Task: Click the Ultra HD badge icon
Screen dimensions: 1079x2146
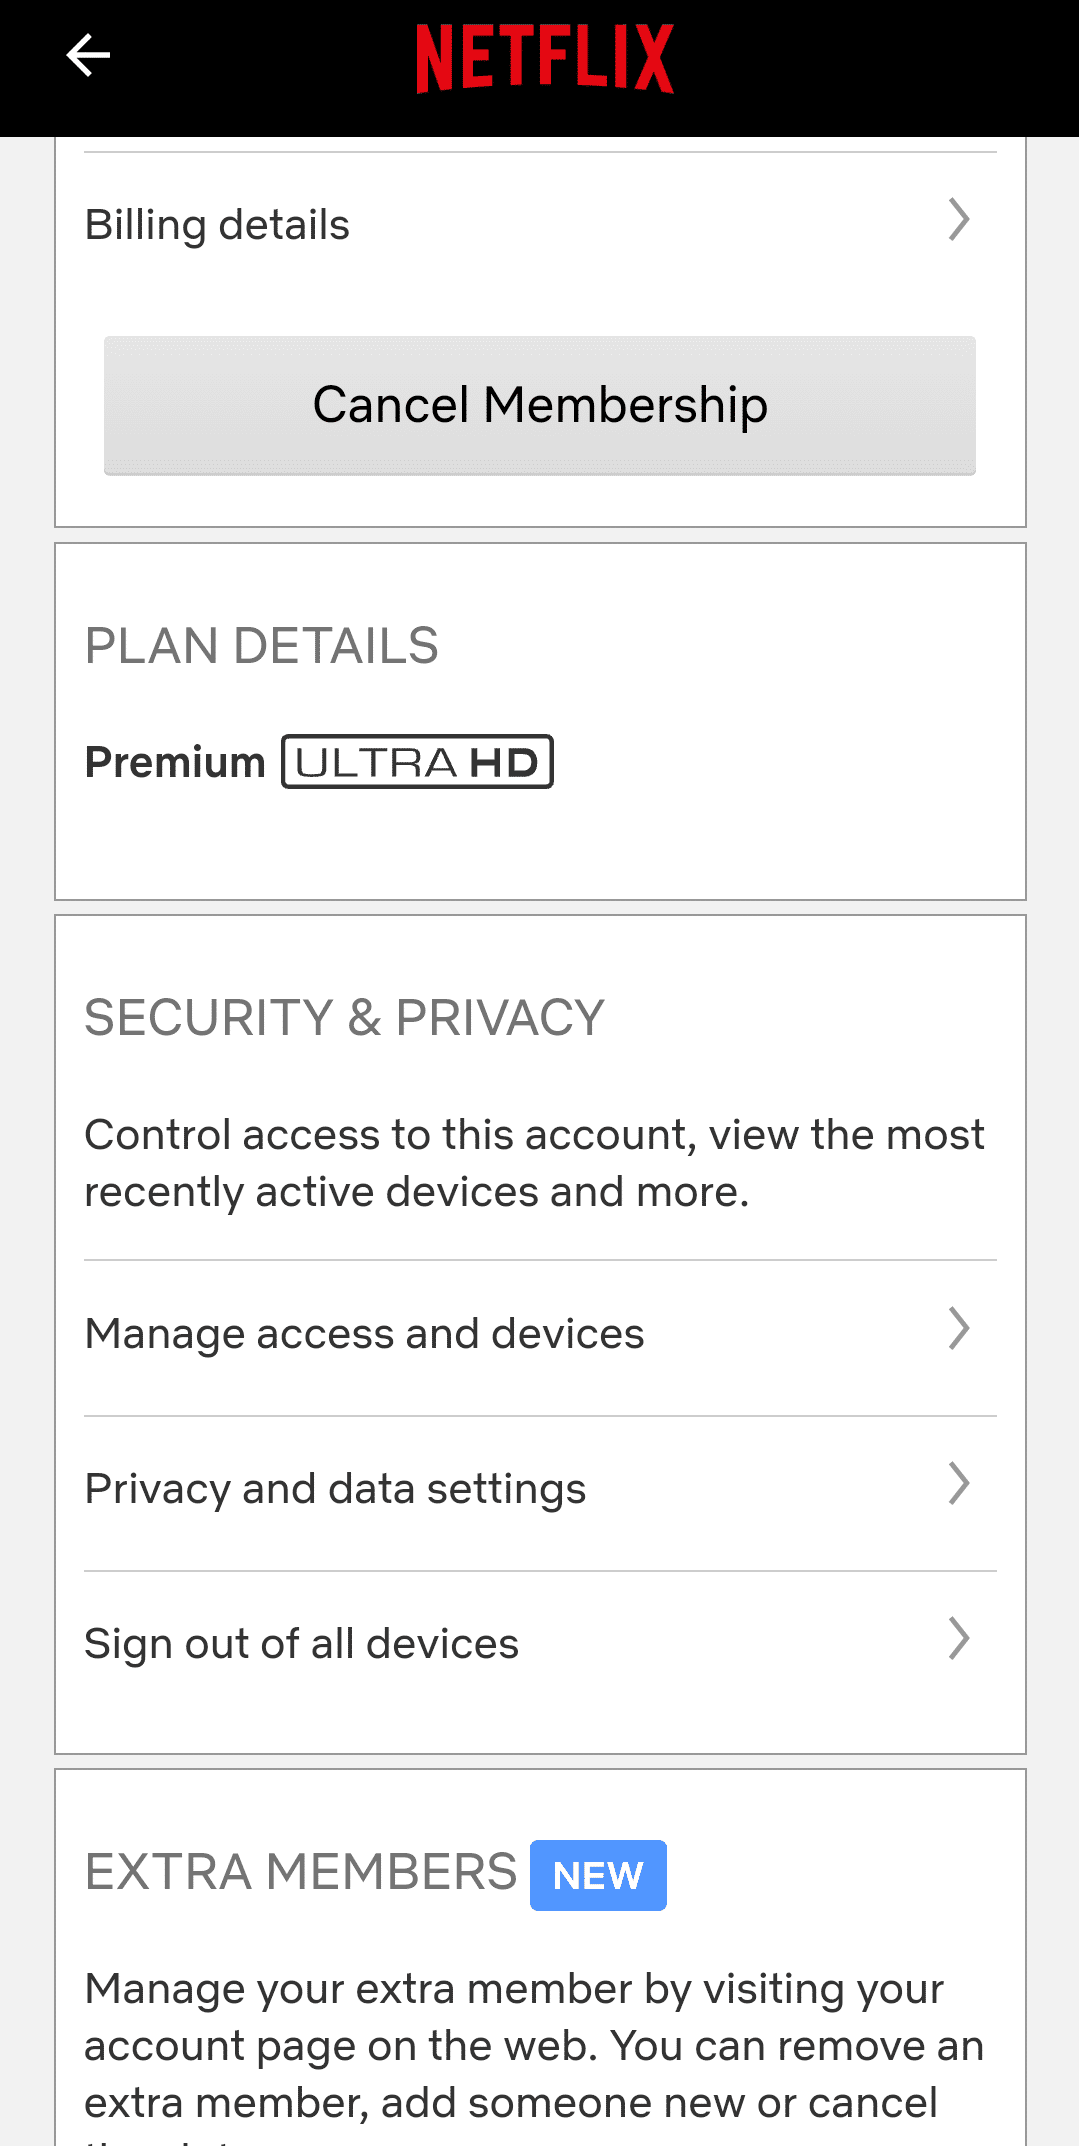Action: coord(417,762)
